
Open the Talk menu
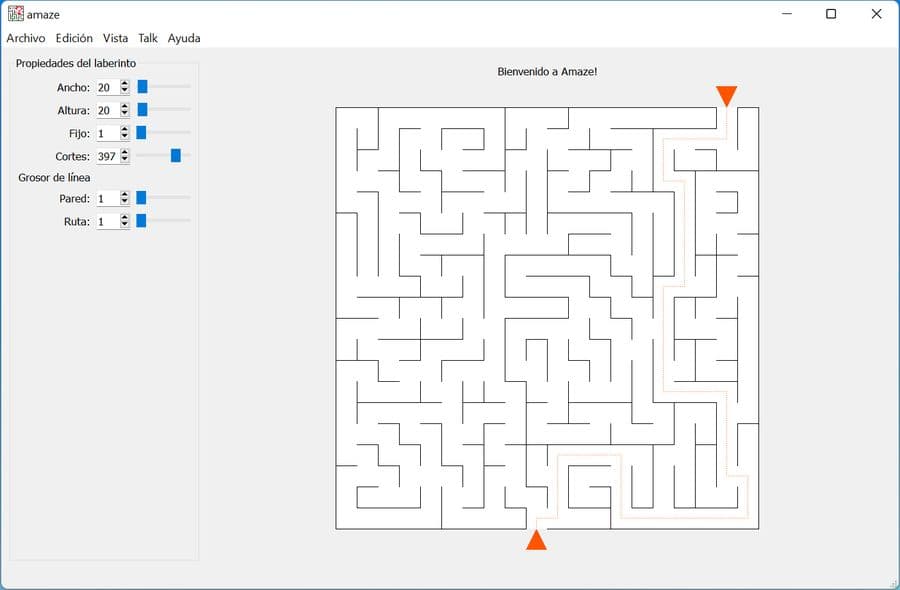point(148,38)
